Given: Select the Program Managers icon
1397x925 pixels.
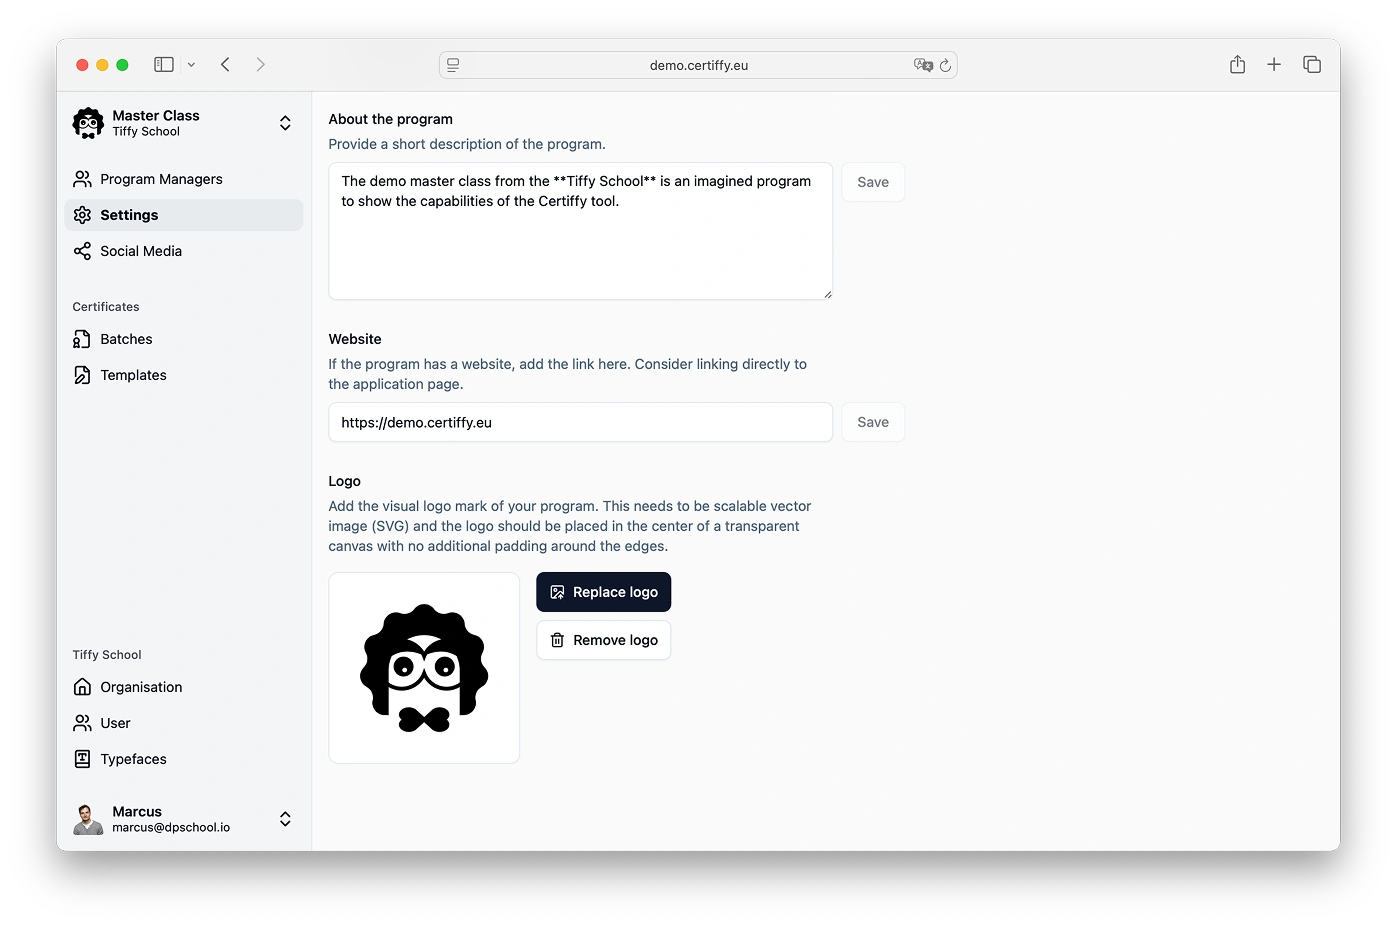Looking at the screenshot, I should 81,178.
